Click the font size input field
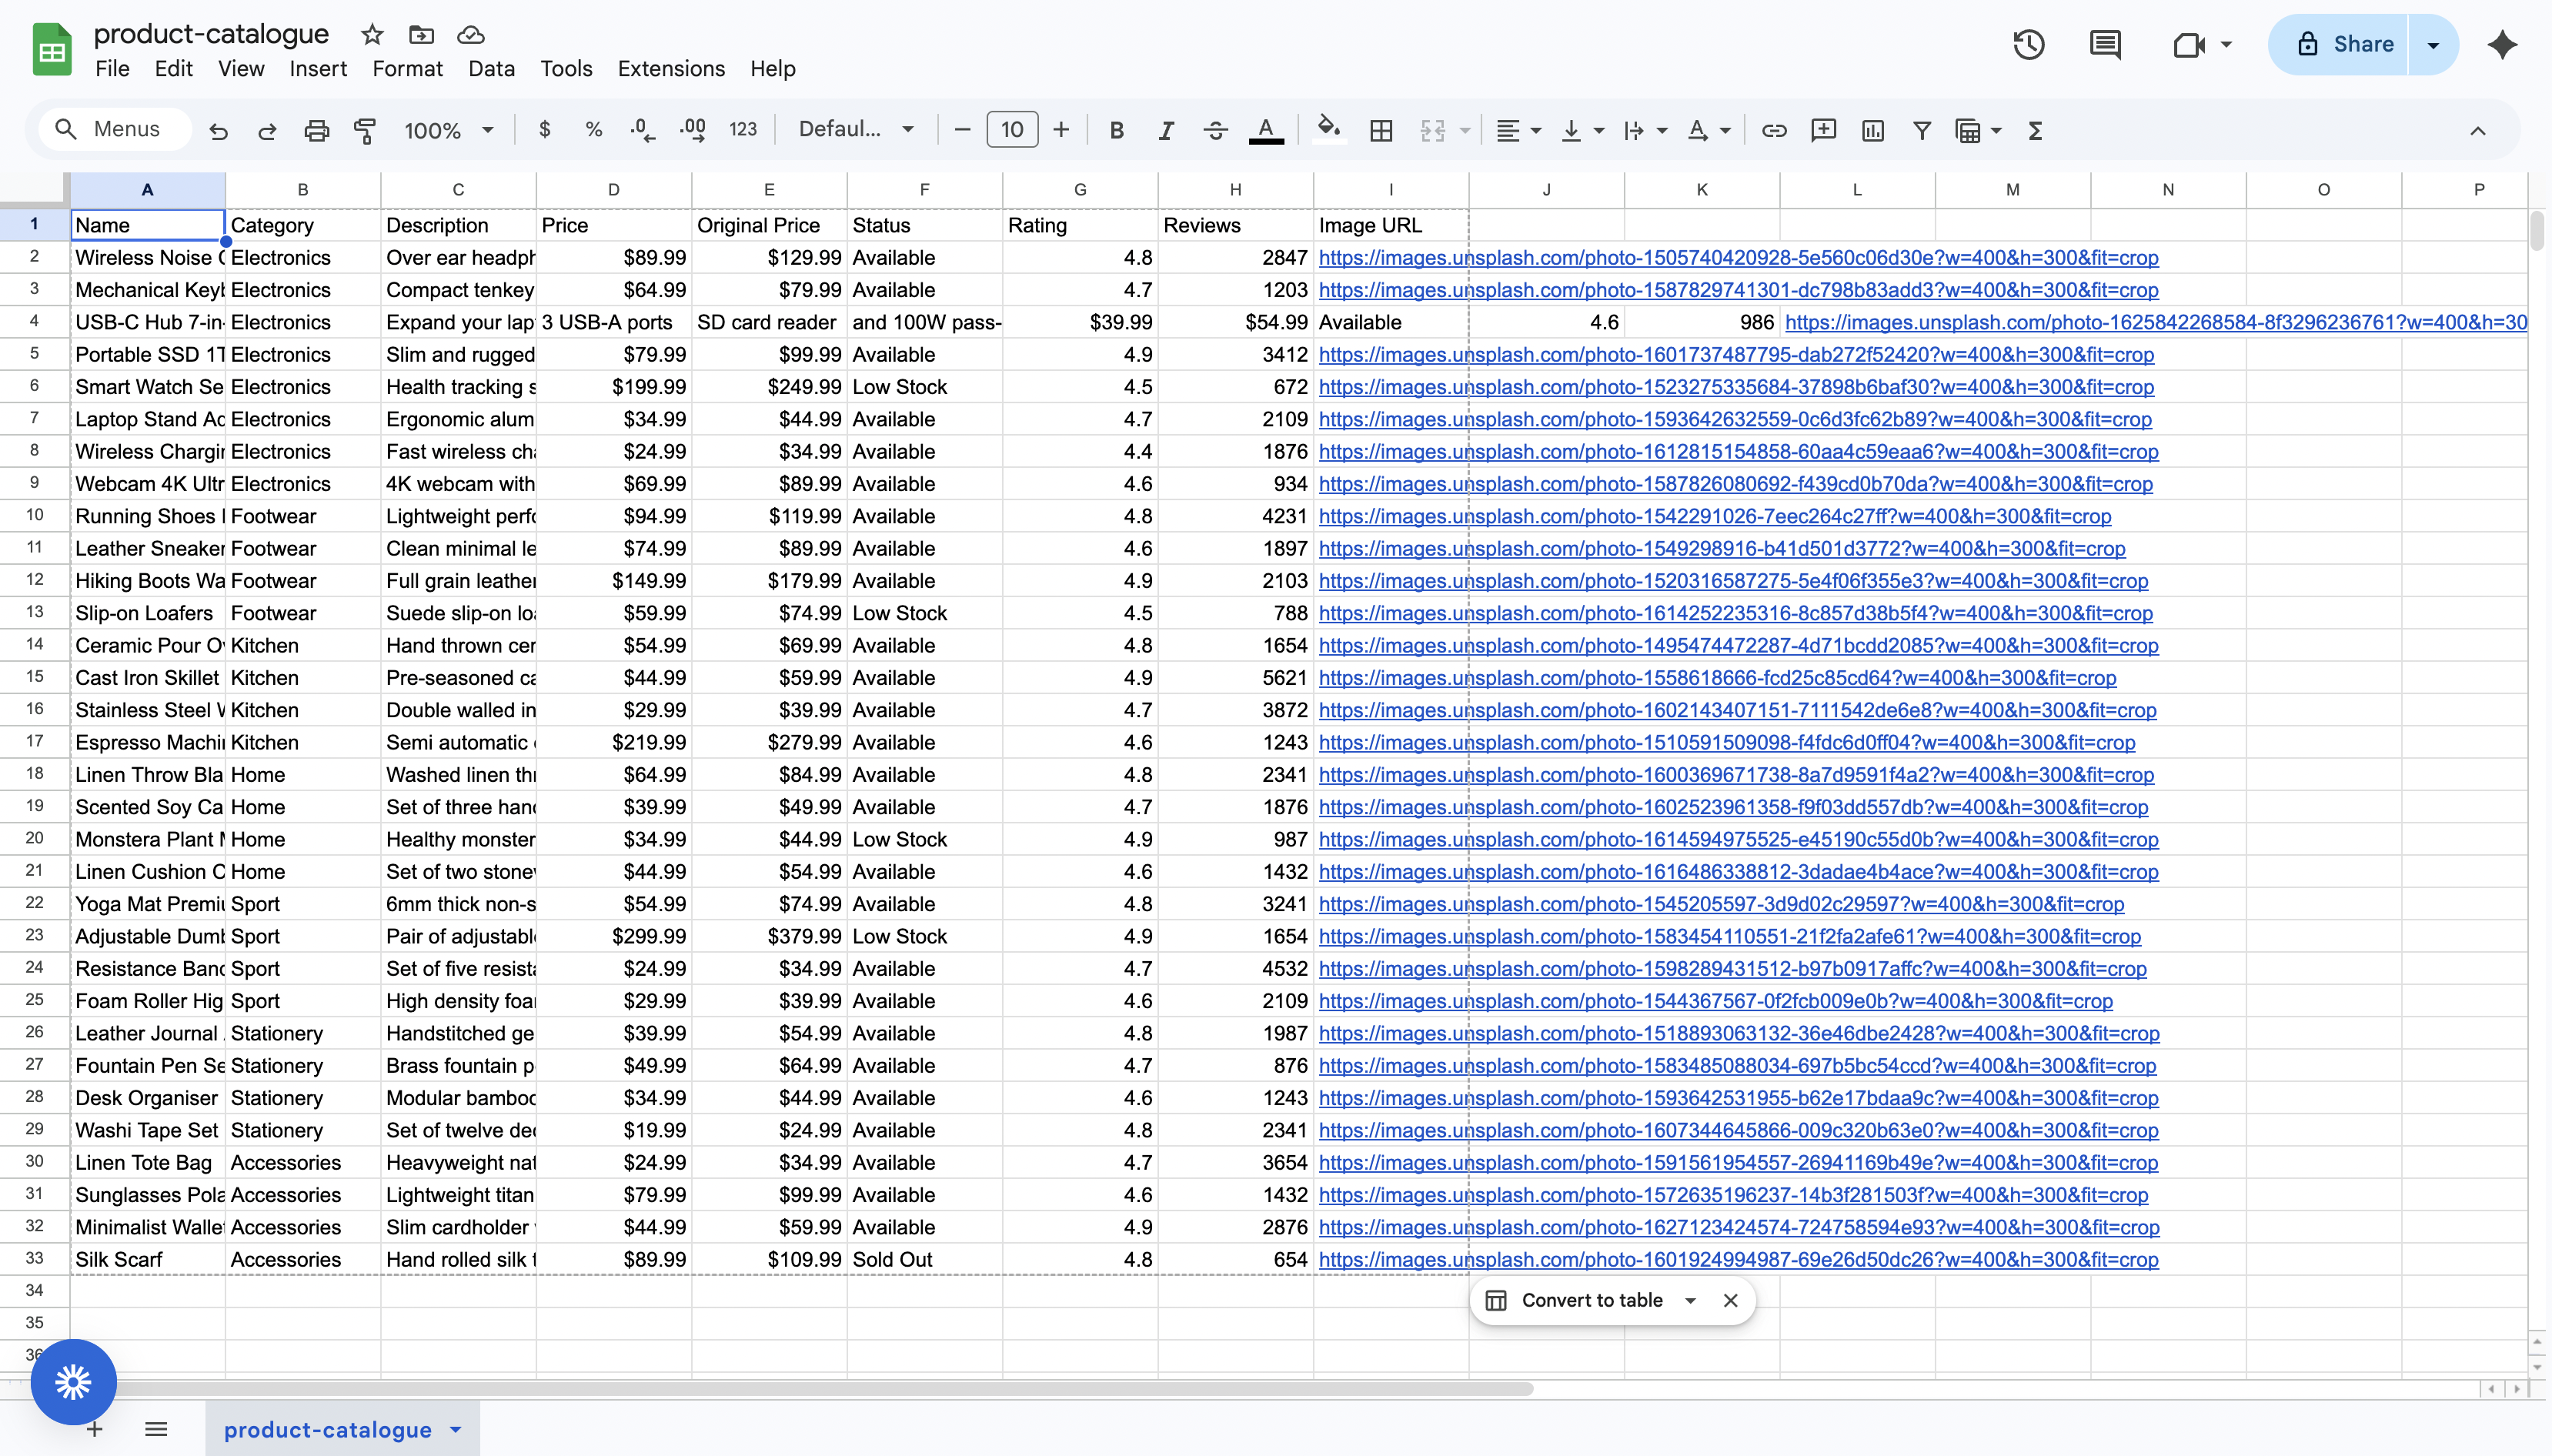Viewport: 2552px width, 1456px height. click(x=1012, y=130)
